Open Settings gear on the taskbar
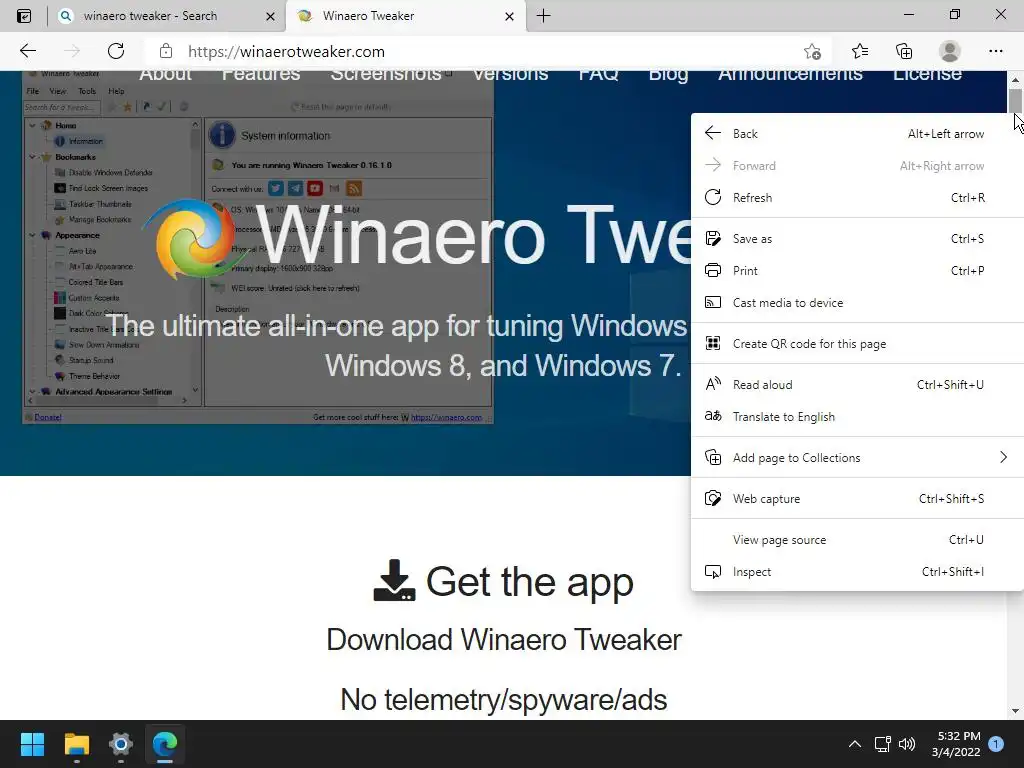Viewport: 1024px width, 768px height. pos(121,744)
